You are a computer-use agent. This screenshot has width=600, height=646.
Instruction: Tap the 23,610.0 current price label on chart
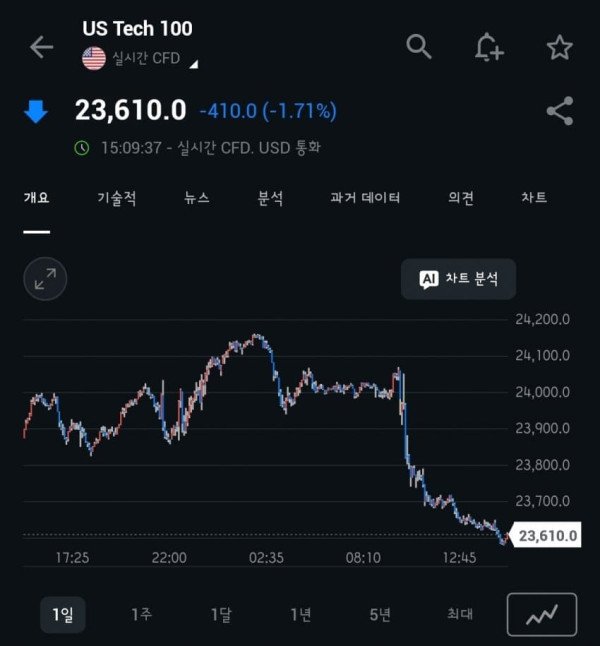coord(547,536)
